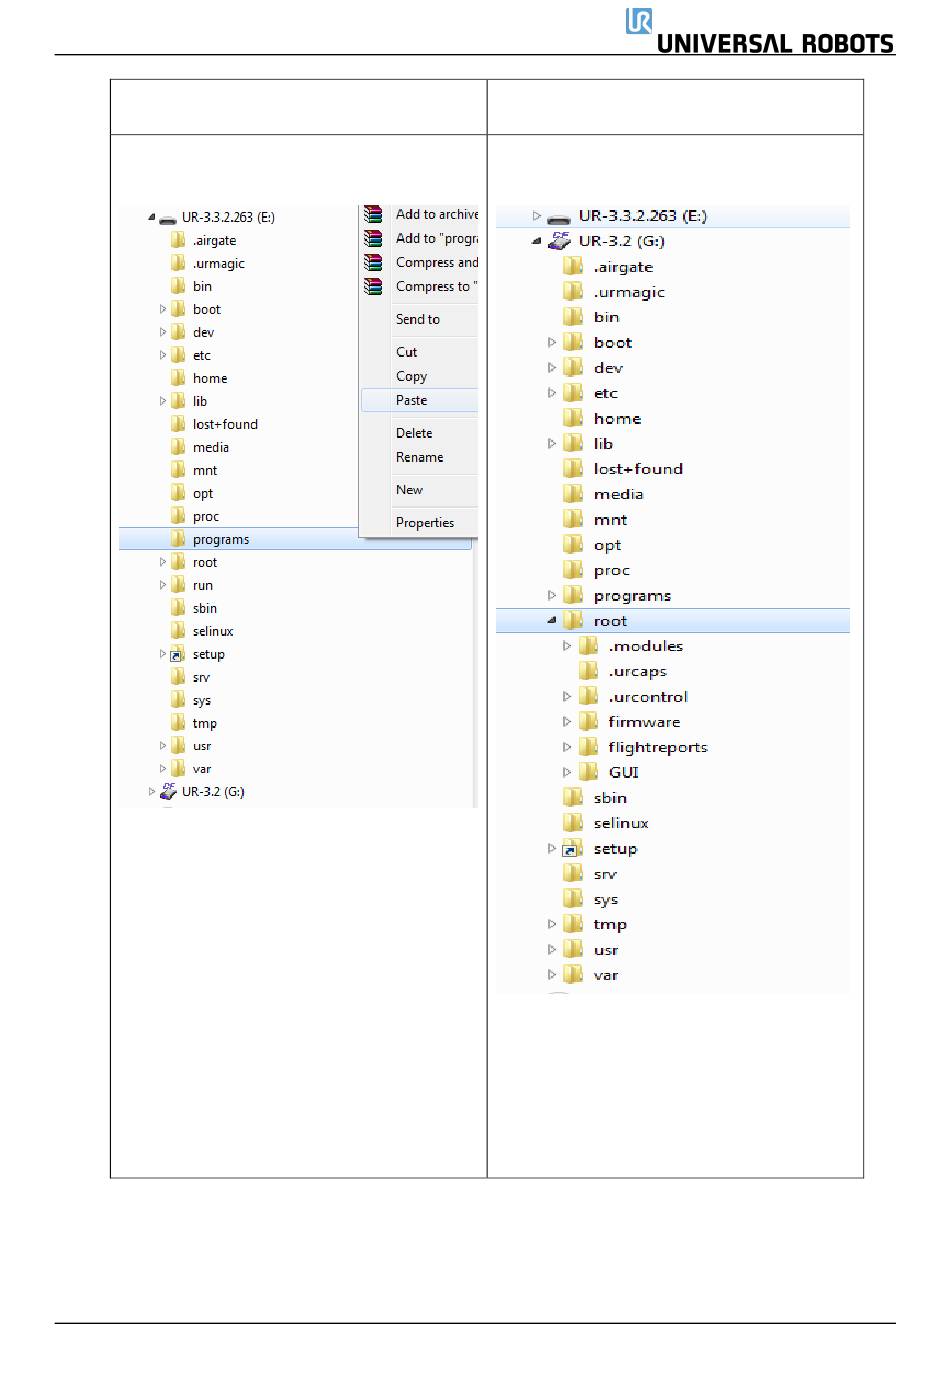Expand the boot folder under drive E:
Image resolution: width=950 pixels, height=1378 pixels.
[163, 309]
